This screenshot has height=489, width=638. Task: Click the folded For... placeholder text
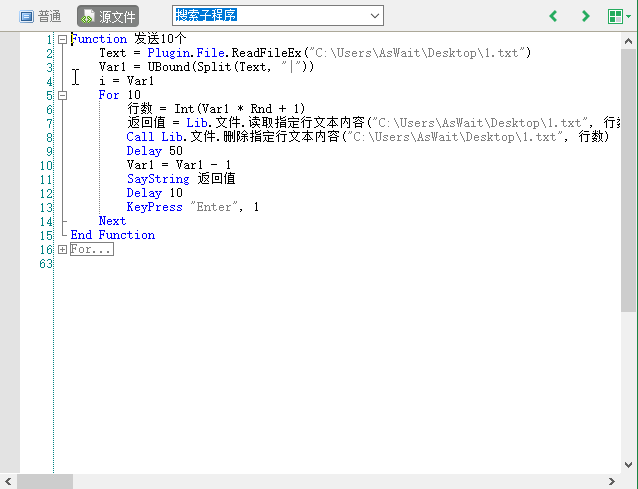[x=91, y=249]
